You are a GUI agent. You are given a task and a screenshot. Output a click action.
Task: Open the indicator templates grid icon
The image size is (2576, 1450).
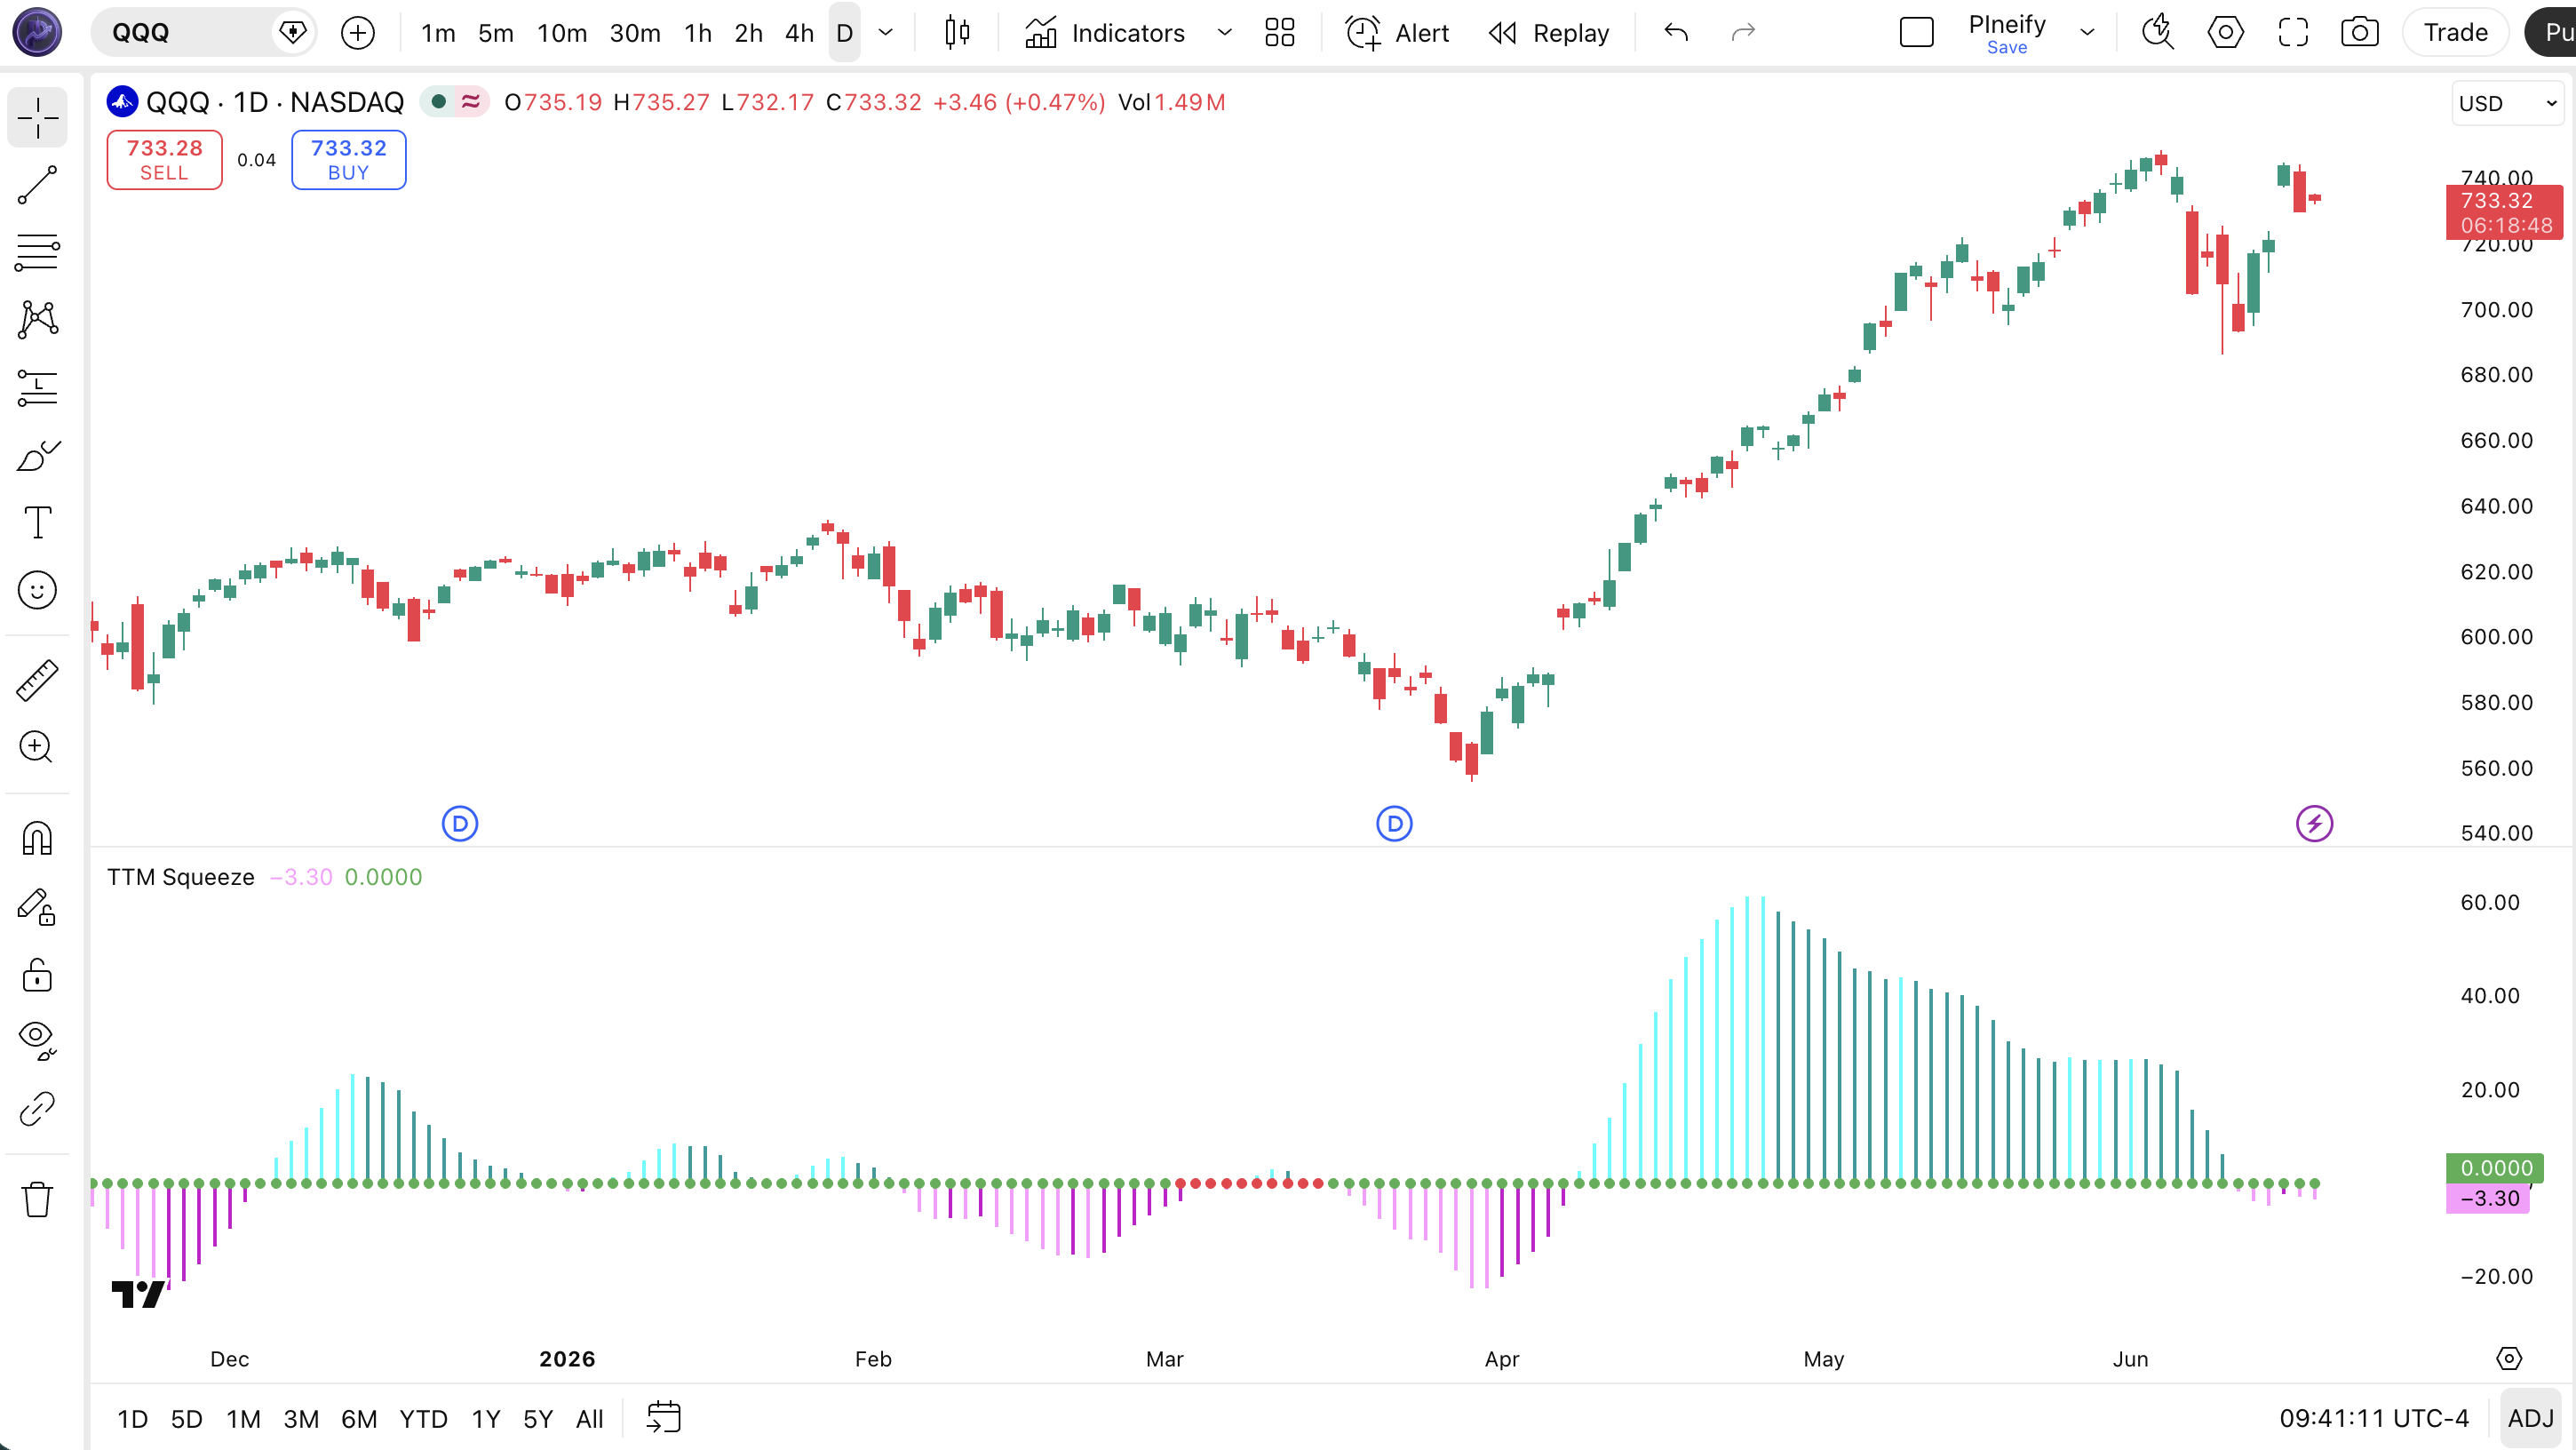tap(1279, 33)
